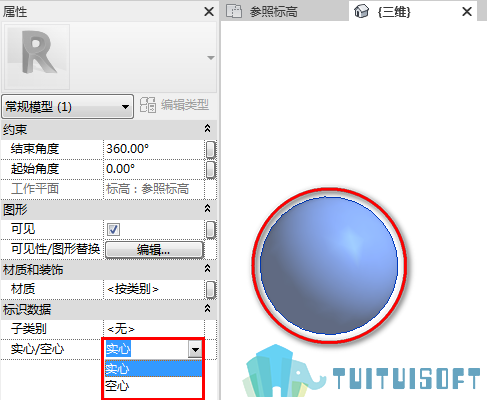This screenshot has width=487, height=400.
Task: Click the 起始角度 parameter label
Action: point(35,169)
